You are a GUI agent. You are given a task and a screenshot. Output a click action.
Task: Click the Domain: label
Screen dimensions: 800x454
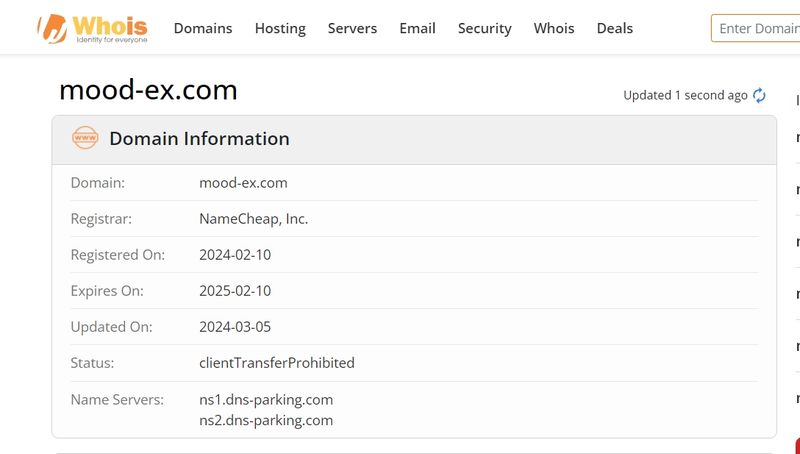pyautogui.click(x=97, y=183)
